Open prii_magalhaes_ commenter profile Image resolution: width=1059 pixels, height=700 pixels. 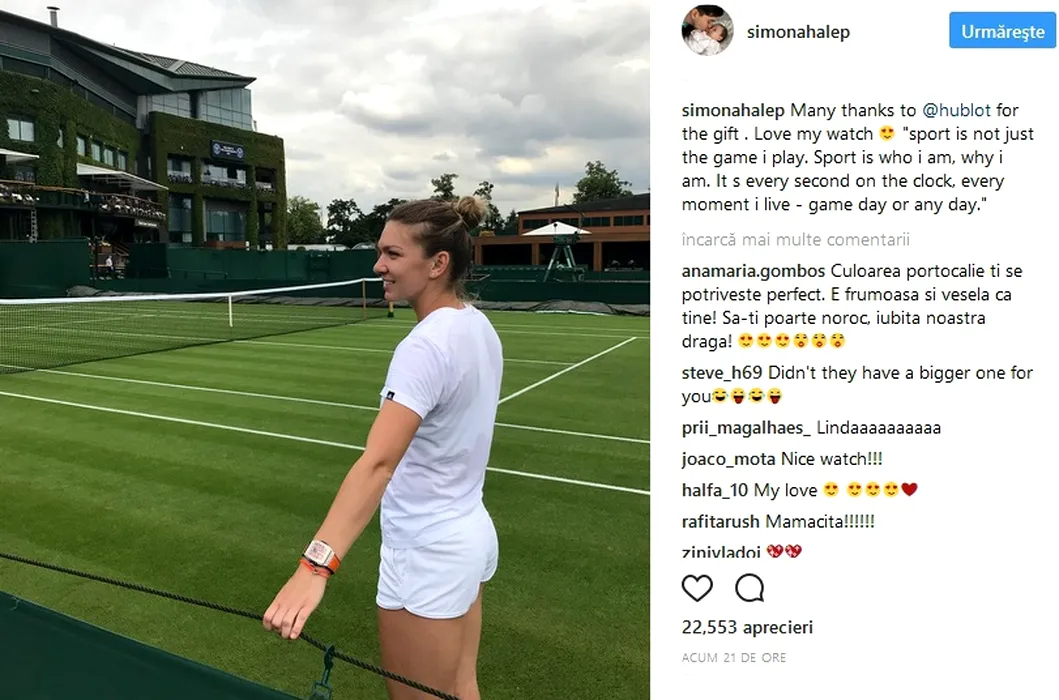(746, 428)
